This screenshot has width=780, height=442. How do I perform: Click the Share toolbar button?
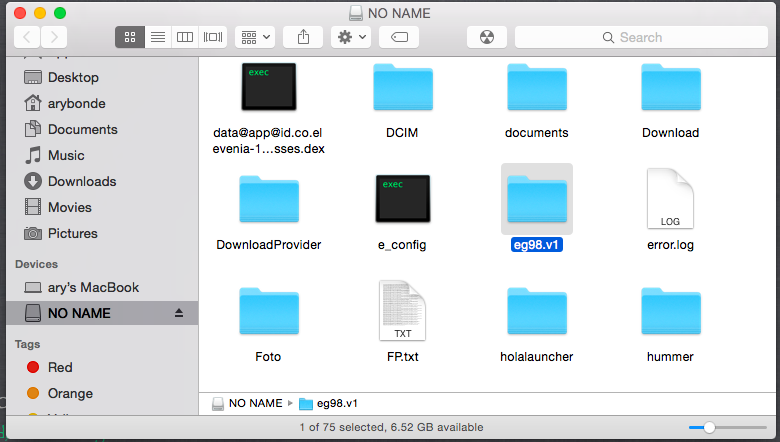[303, 37]
